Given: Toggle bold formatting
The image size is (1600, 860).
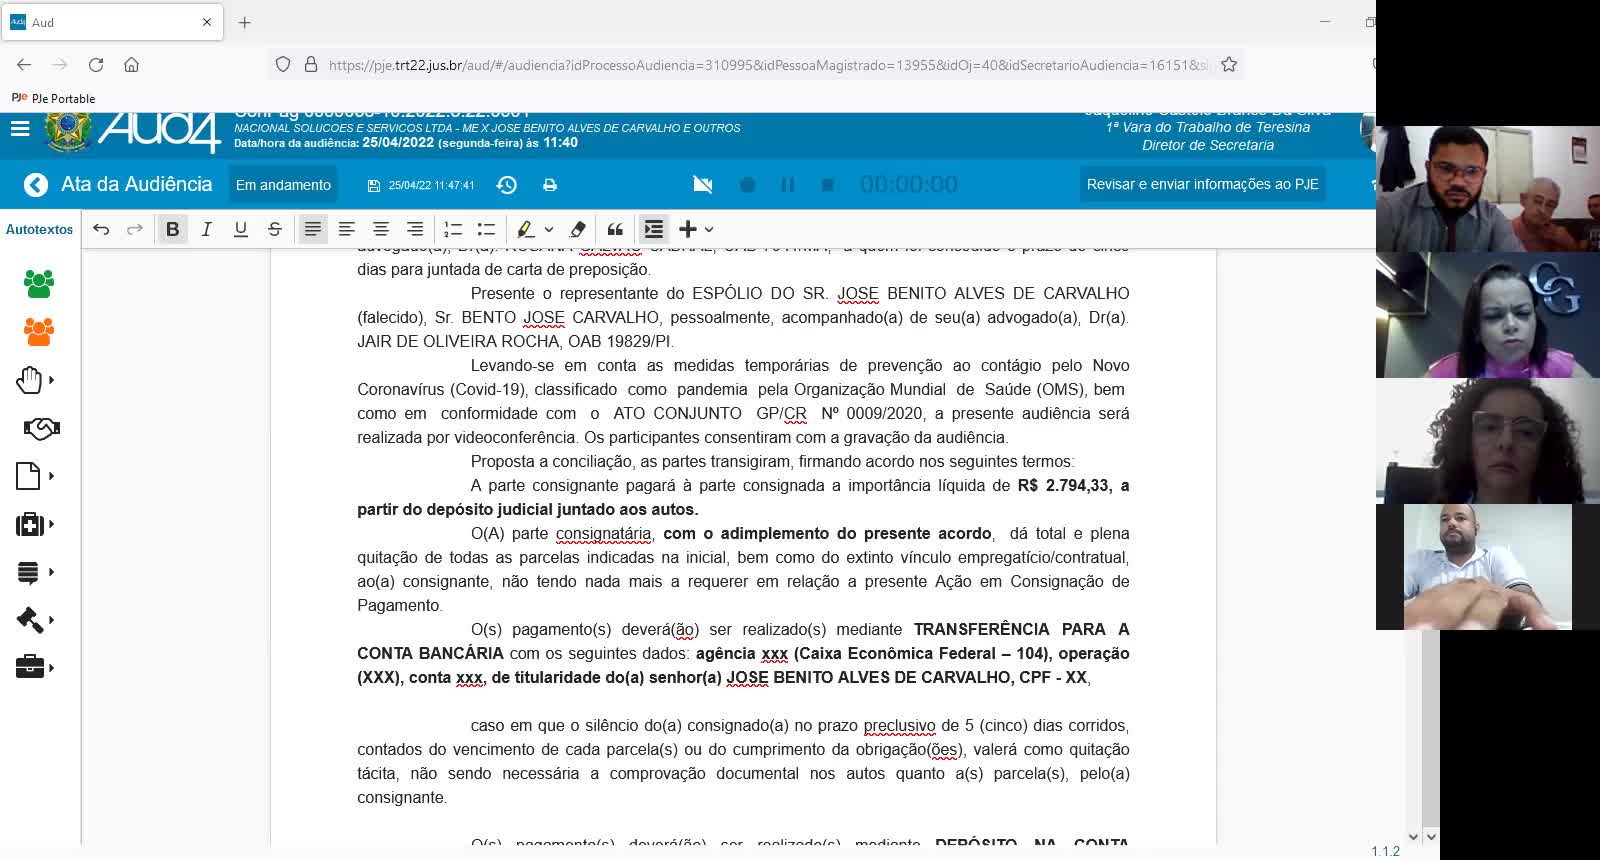Looking at the screenshot, I should 173,229.
